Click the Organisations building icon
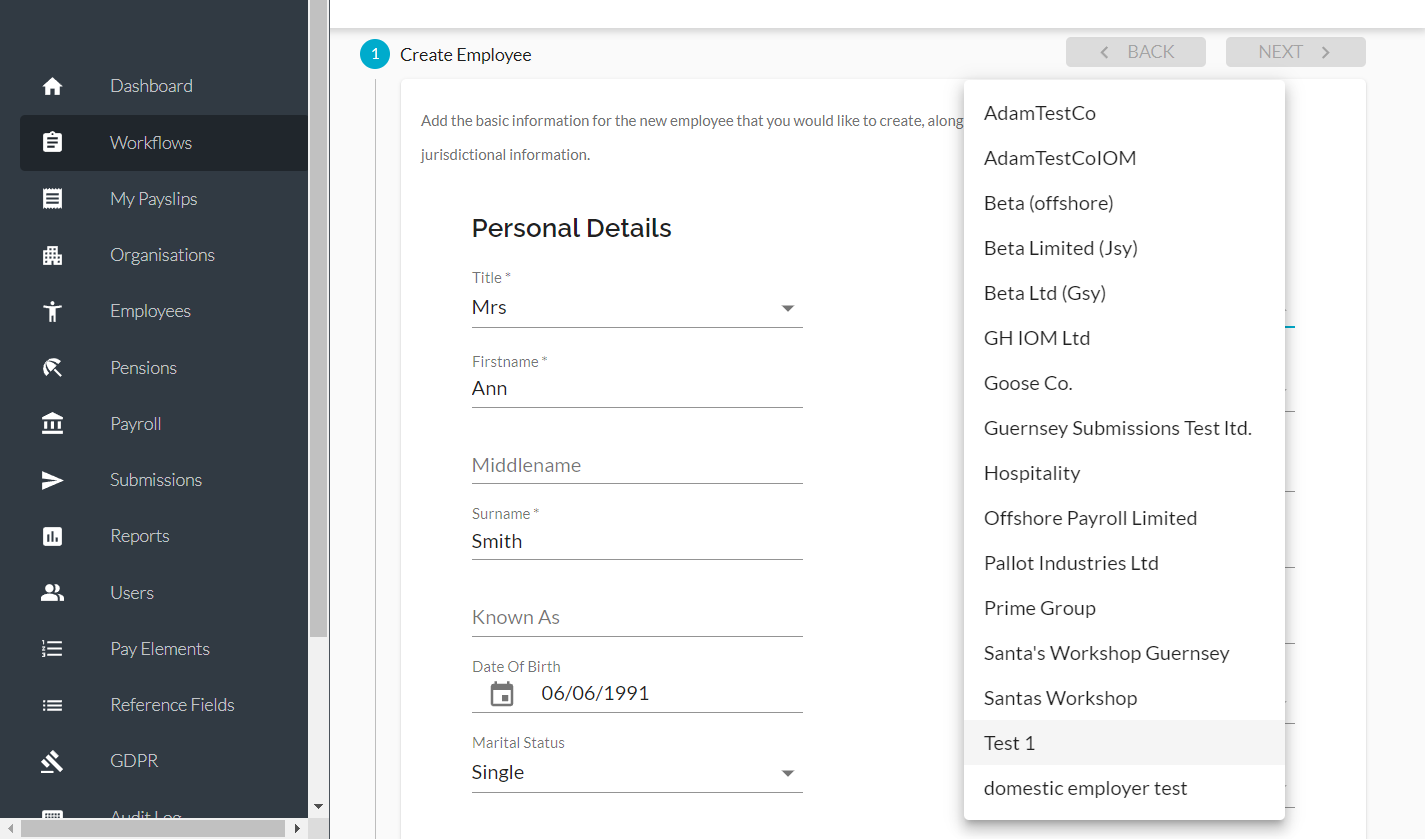 click(x=53, y=255)
